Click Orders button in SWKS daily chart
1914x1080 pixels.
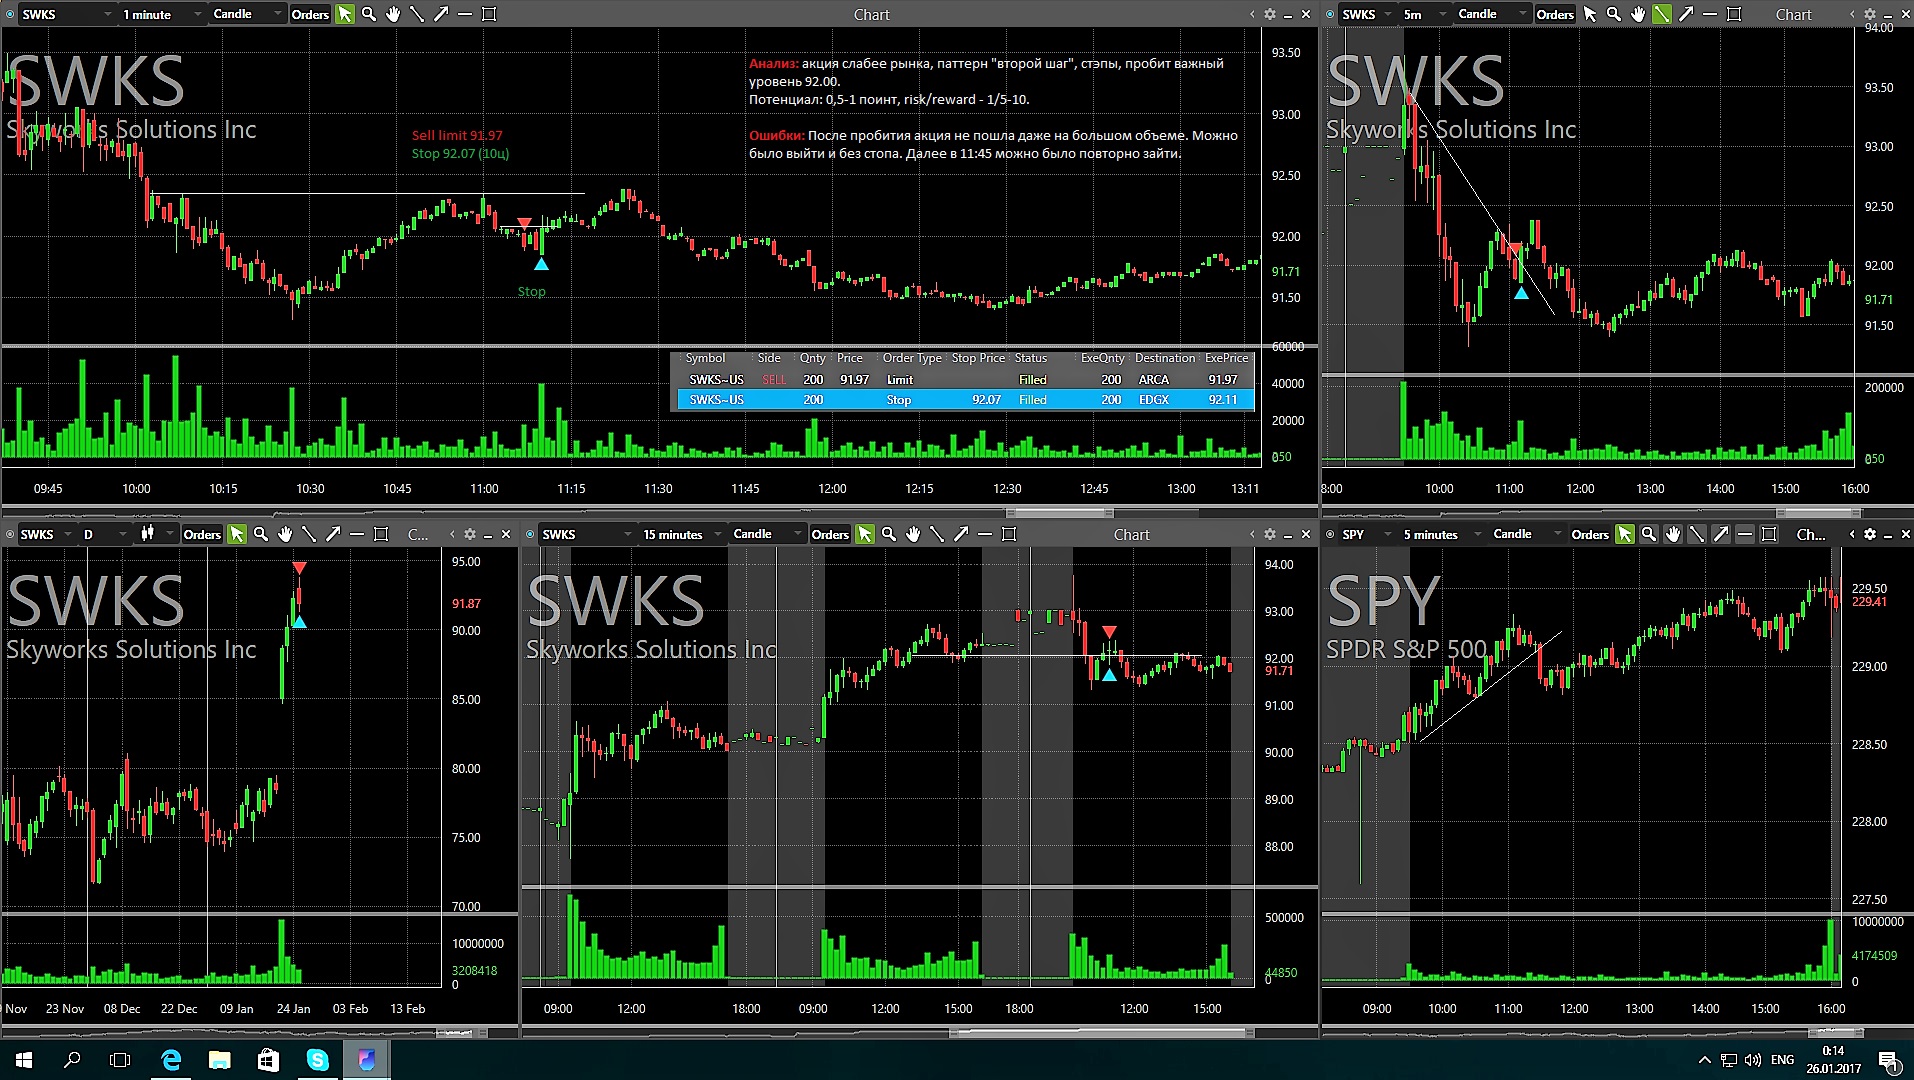click(202, 534)
